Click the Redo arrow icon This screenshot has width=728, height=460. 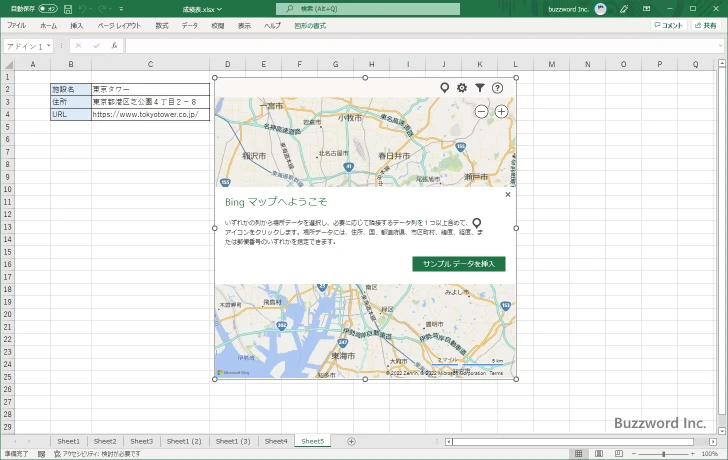click(102, 9)
